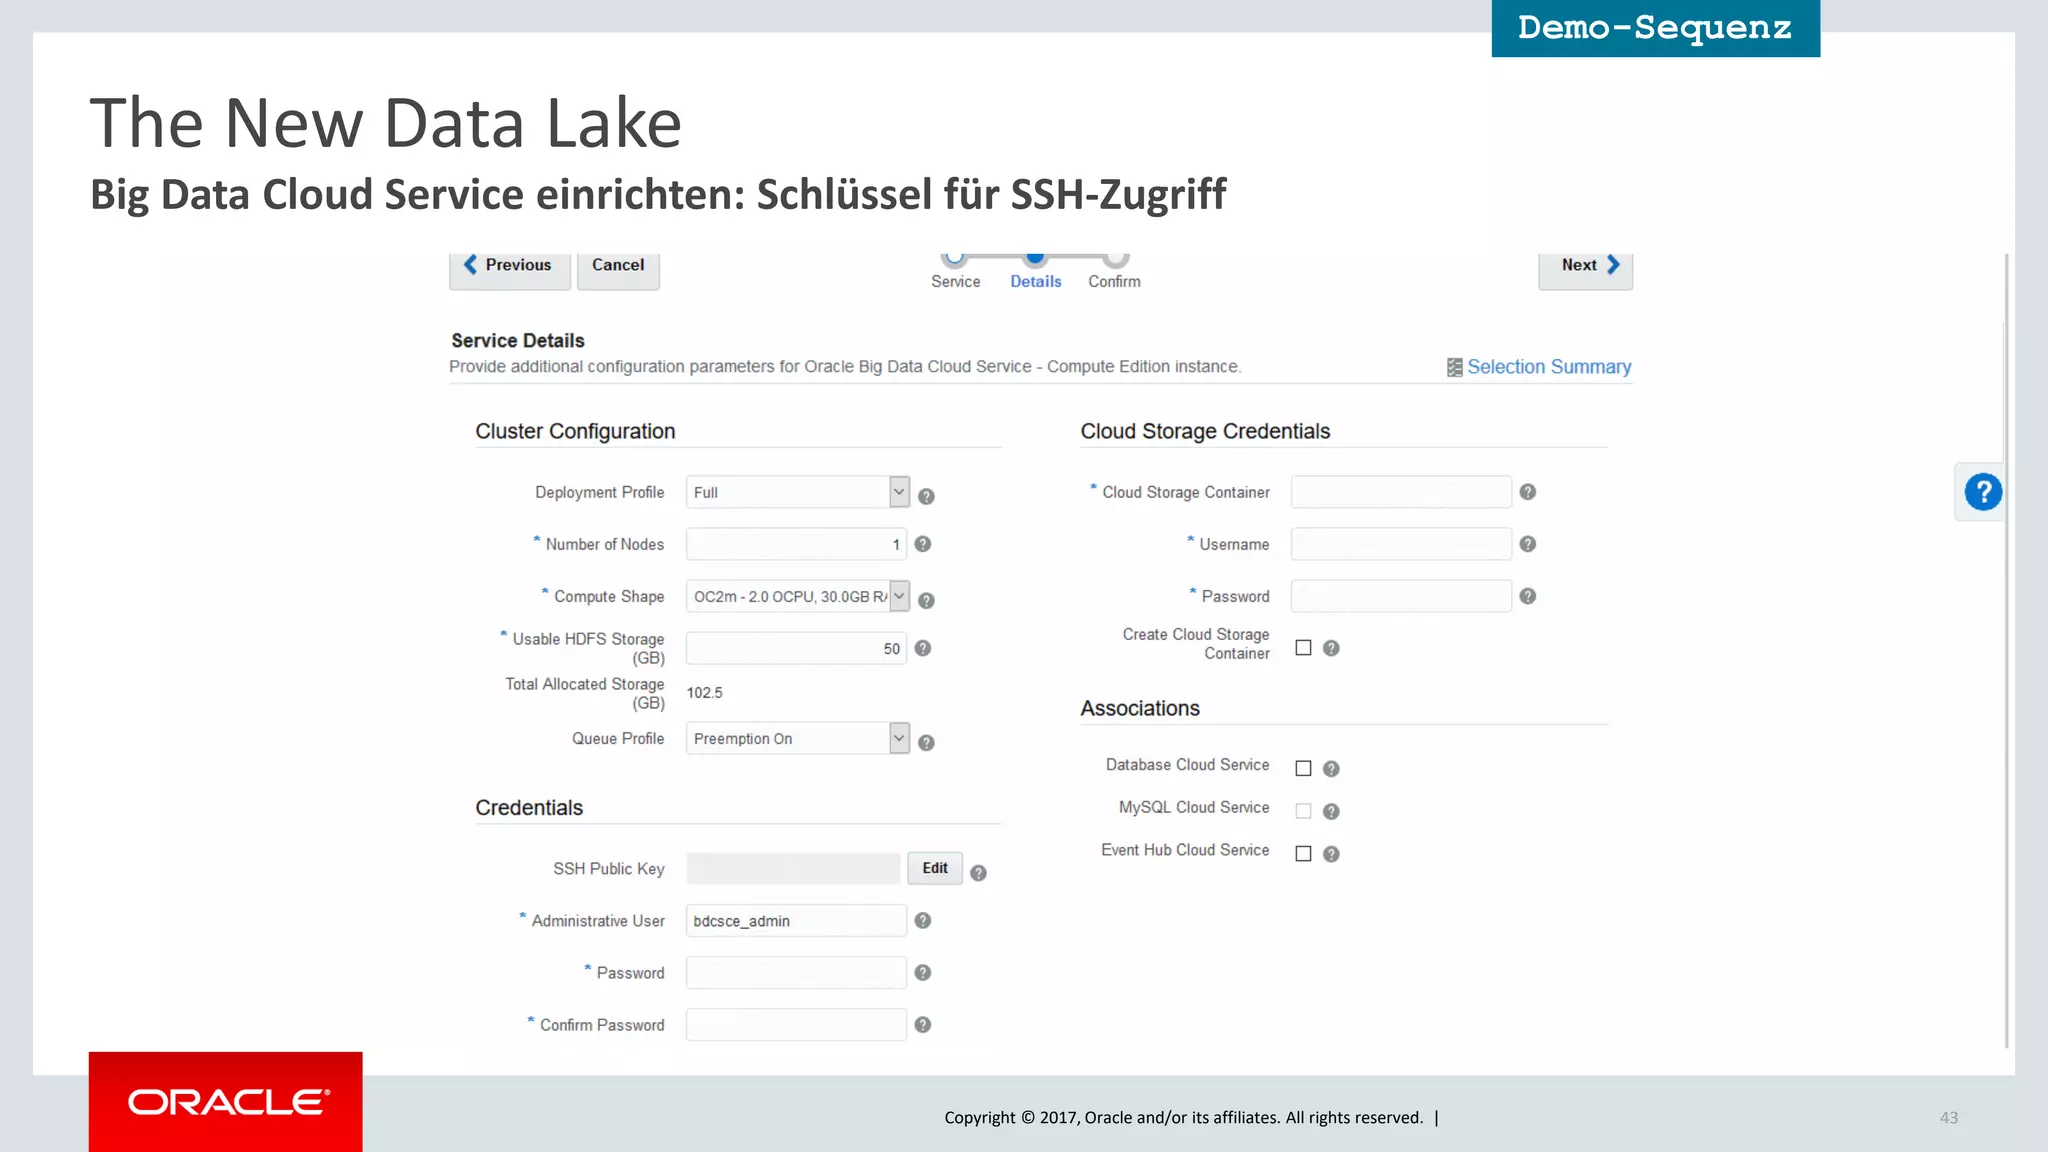This screenshot has width=2048, height=1152.
Task: Open help for Database Cloud Service
Action: tap(1331, 768)
